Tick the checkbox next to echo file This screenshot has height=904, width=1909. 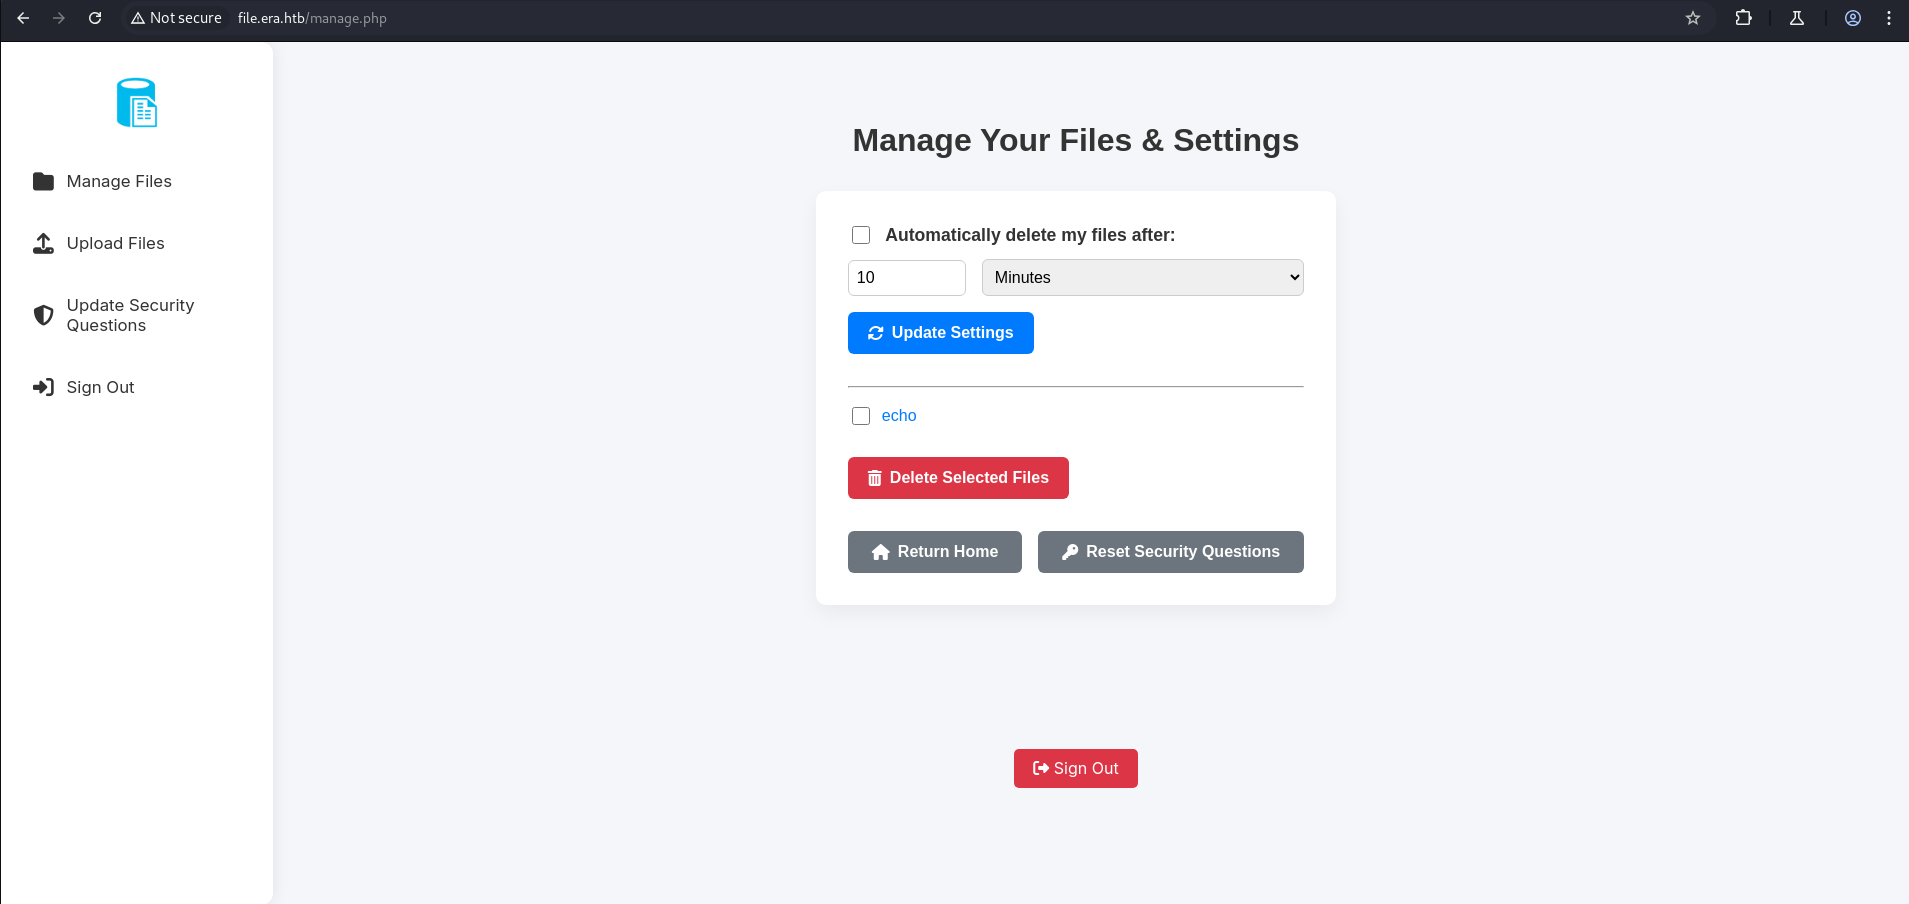(x=861, y=416)
